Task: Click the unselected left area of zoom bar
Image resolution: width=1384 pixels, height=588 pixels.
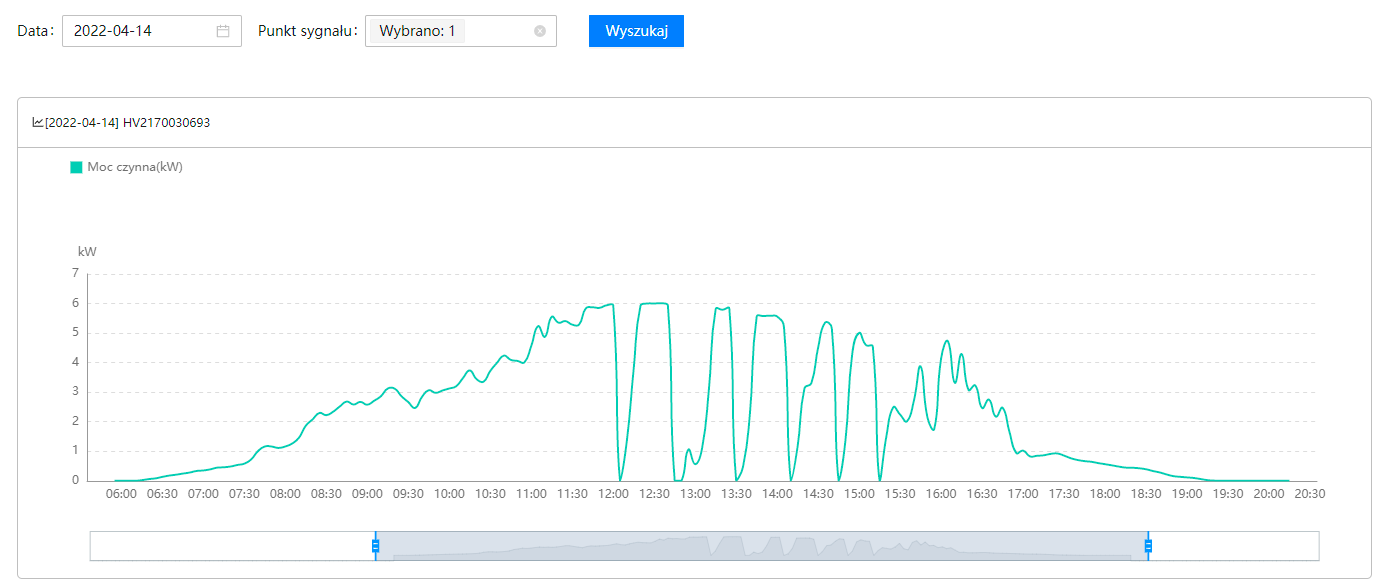Action: click(232, 546)
